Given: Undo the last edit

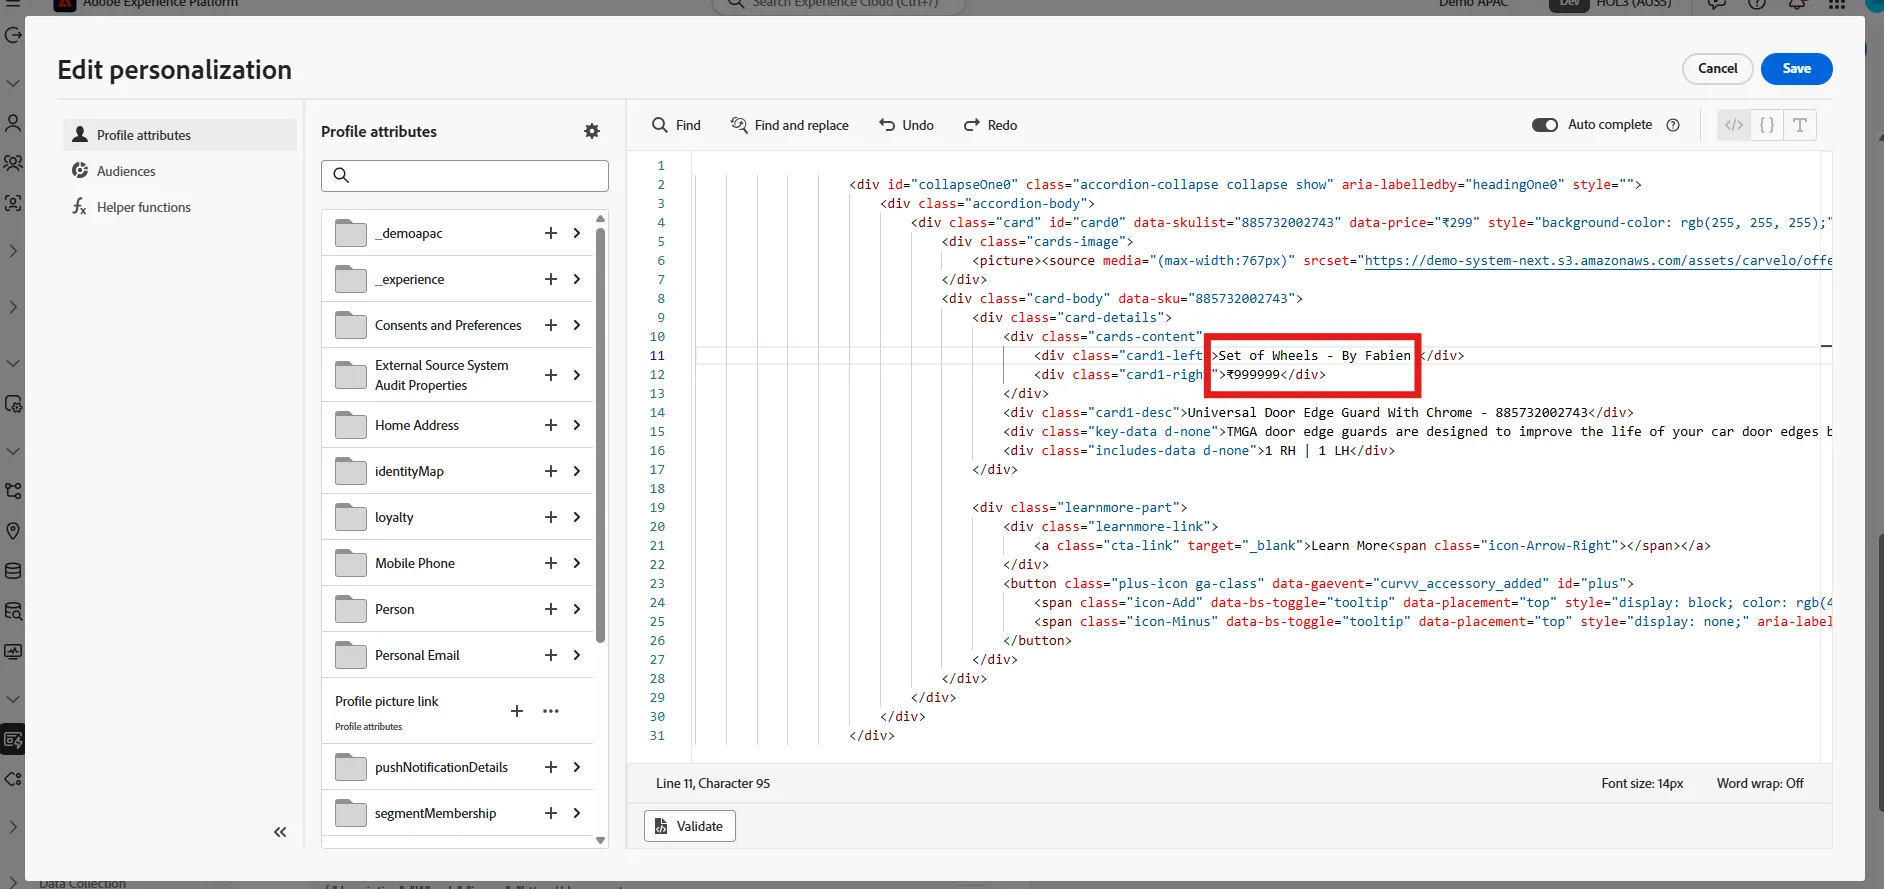Looking at the screenshot, I should pyautogui.click(x=907, y=125).
